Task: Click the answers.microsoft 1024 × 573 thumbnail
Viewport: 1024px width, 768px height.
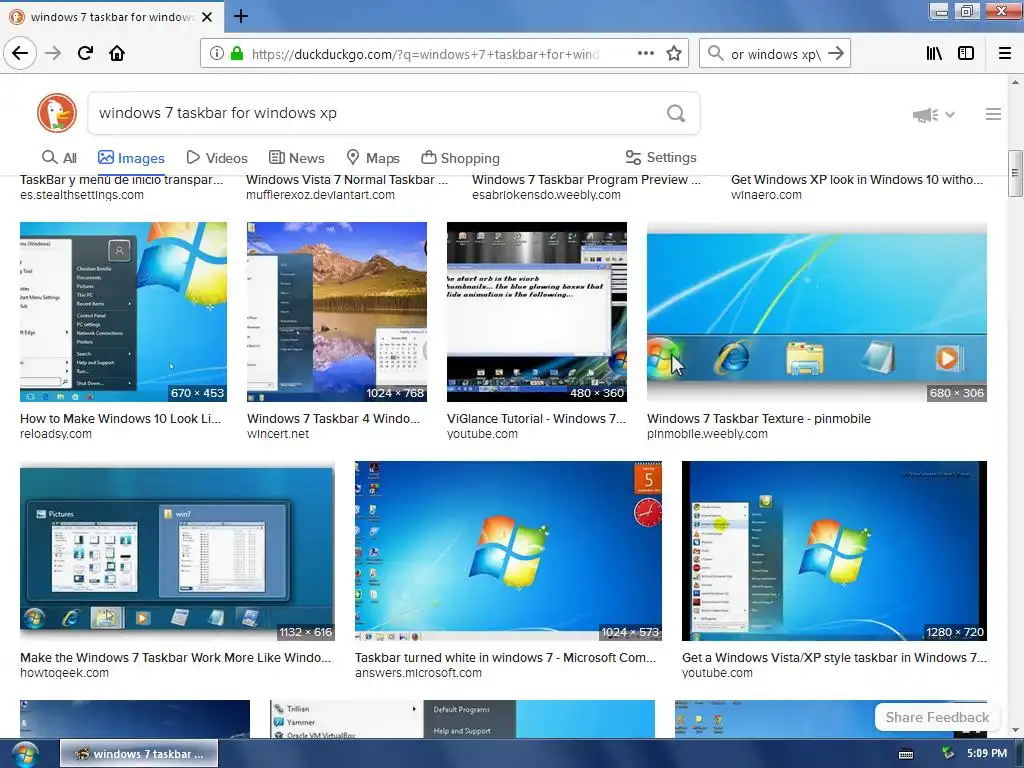Action: pos(508,551)
